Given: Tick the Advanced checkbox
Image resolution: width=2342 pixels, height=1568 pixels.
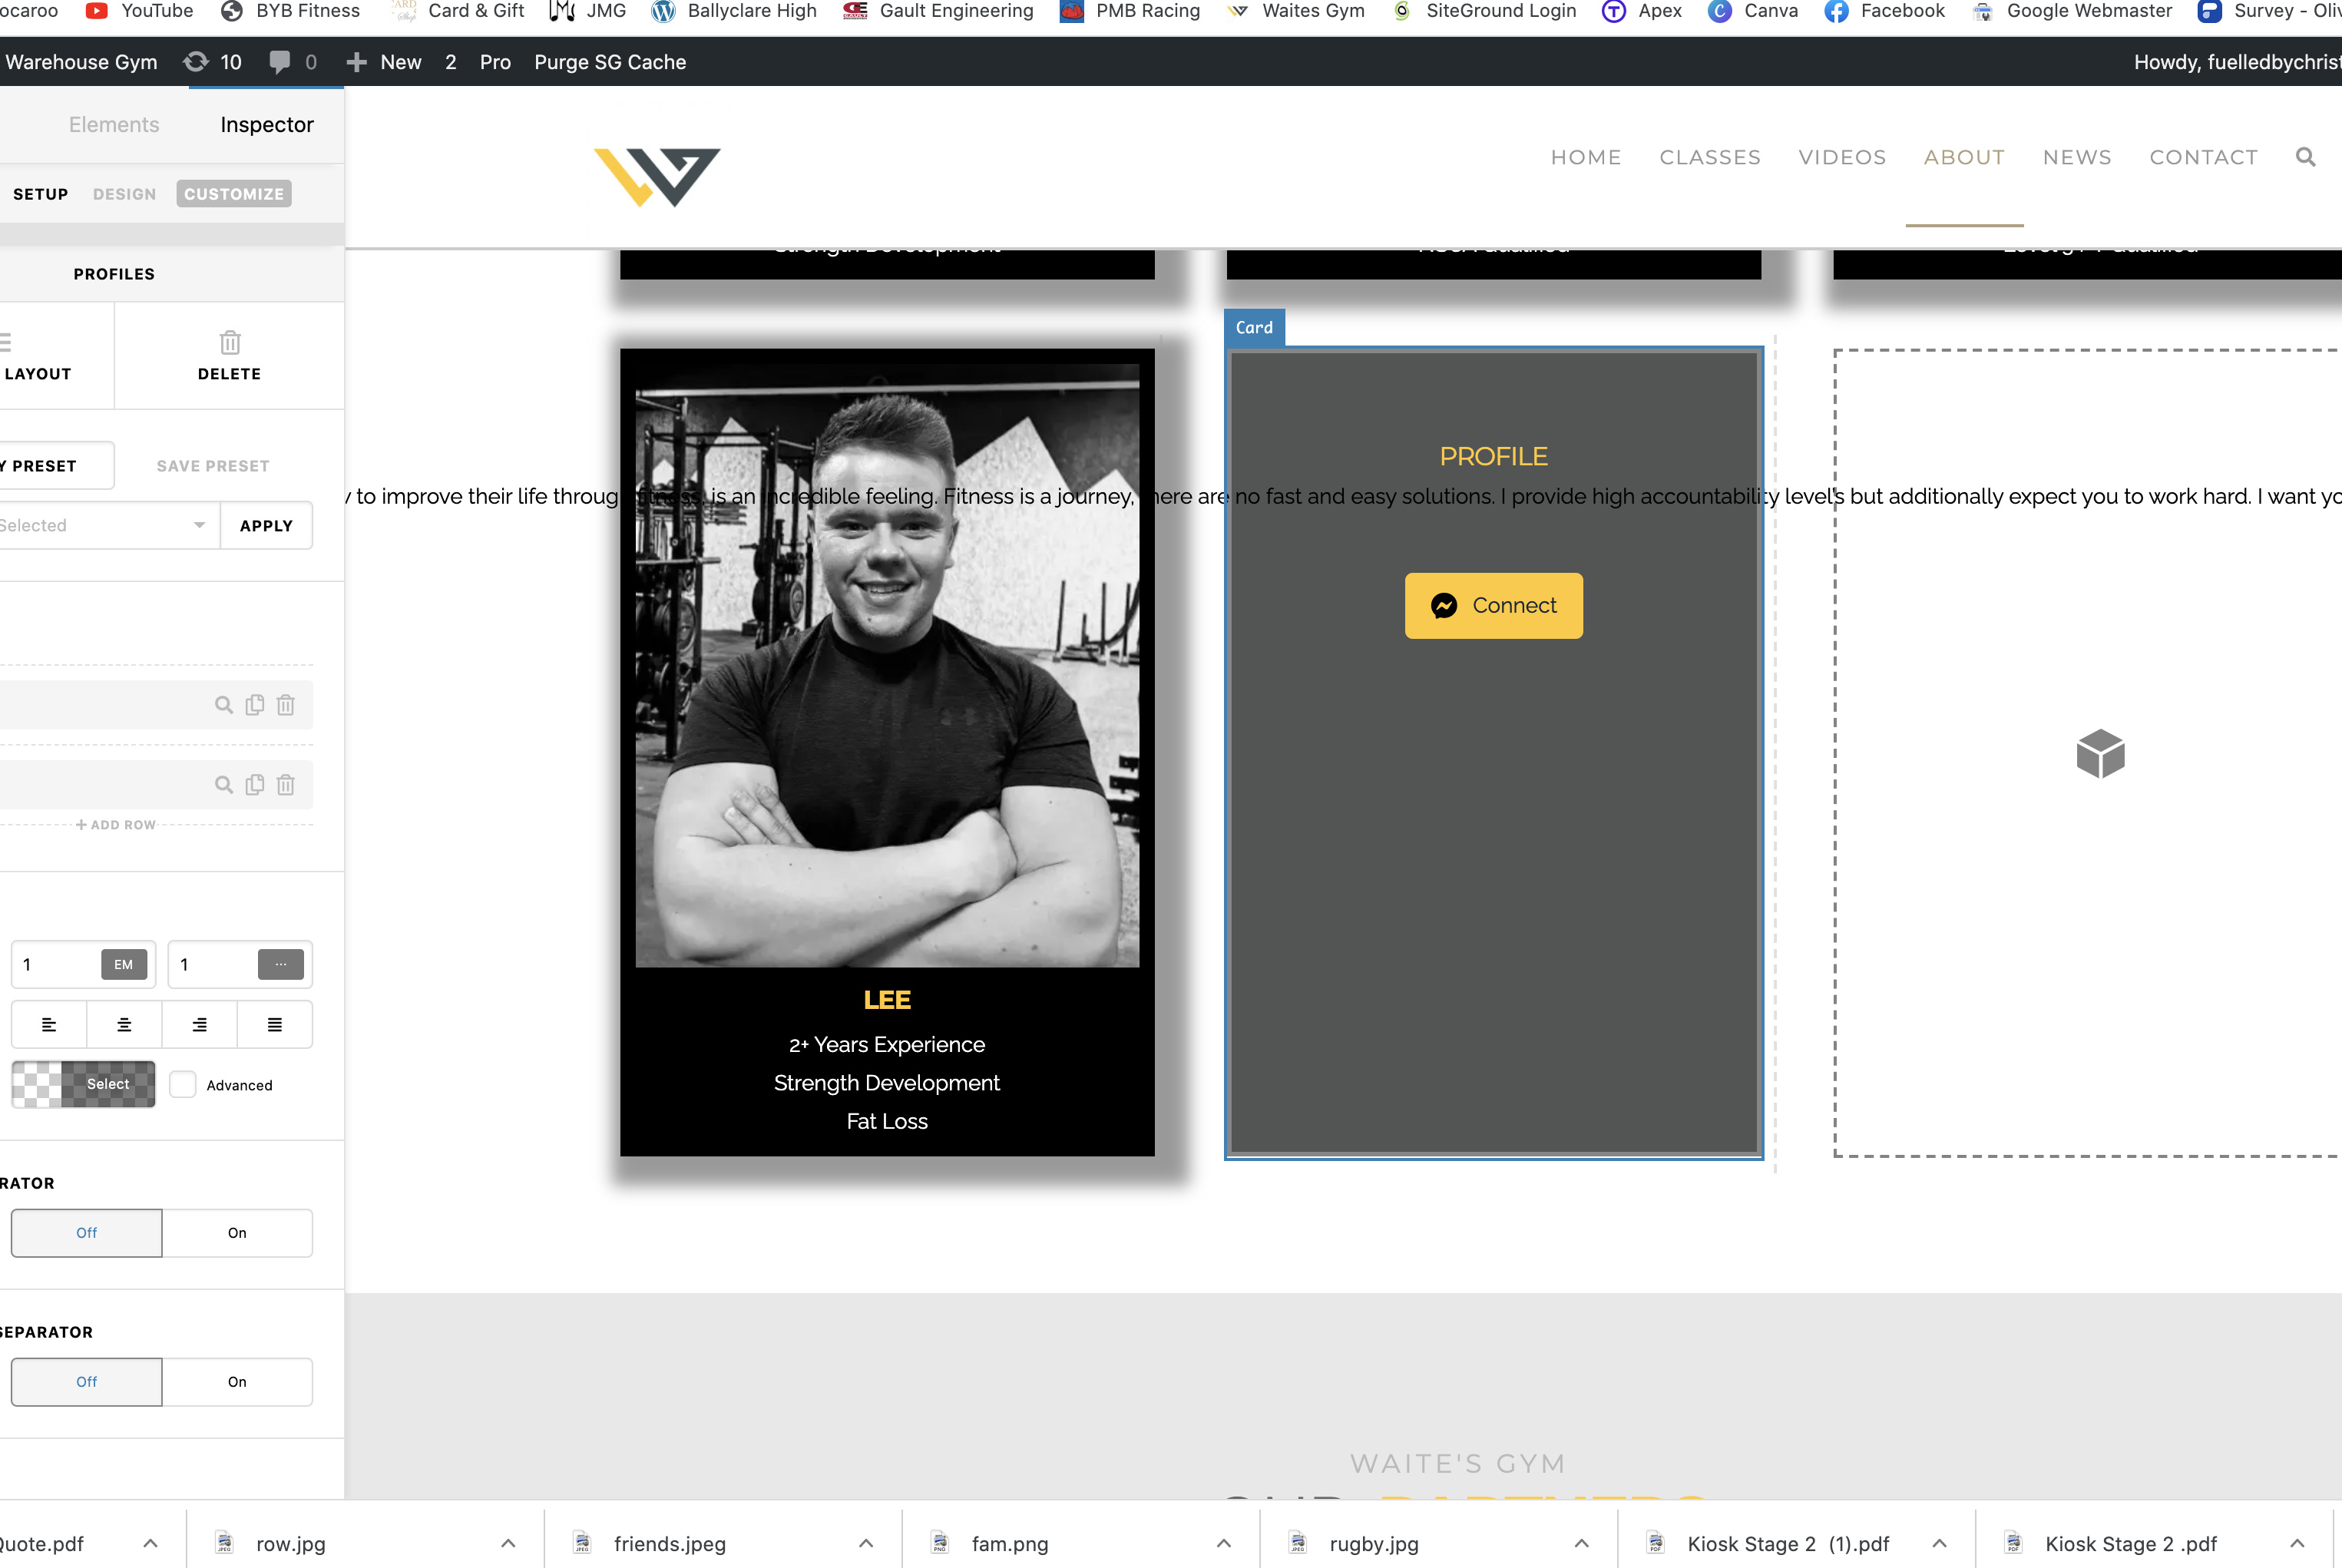Looking at the screenshot, I should coord(182,1084).
